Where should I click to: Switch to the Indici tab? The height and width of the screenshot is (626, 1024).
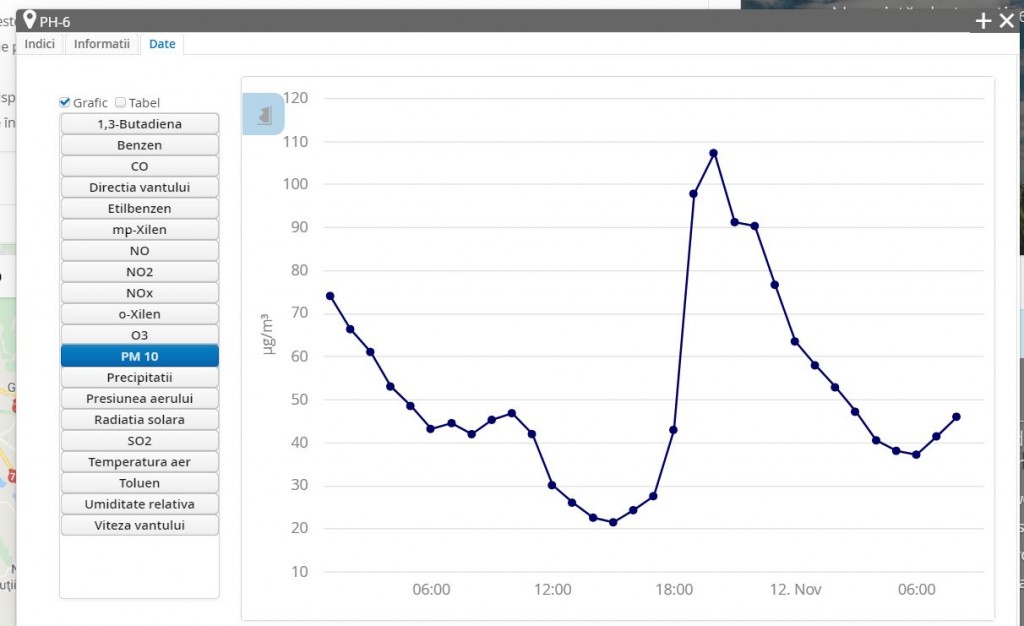pyautogui.click(x=40, y=44)
